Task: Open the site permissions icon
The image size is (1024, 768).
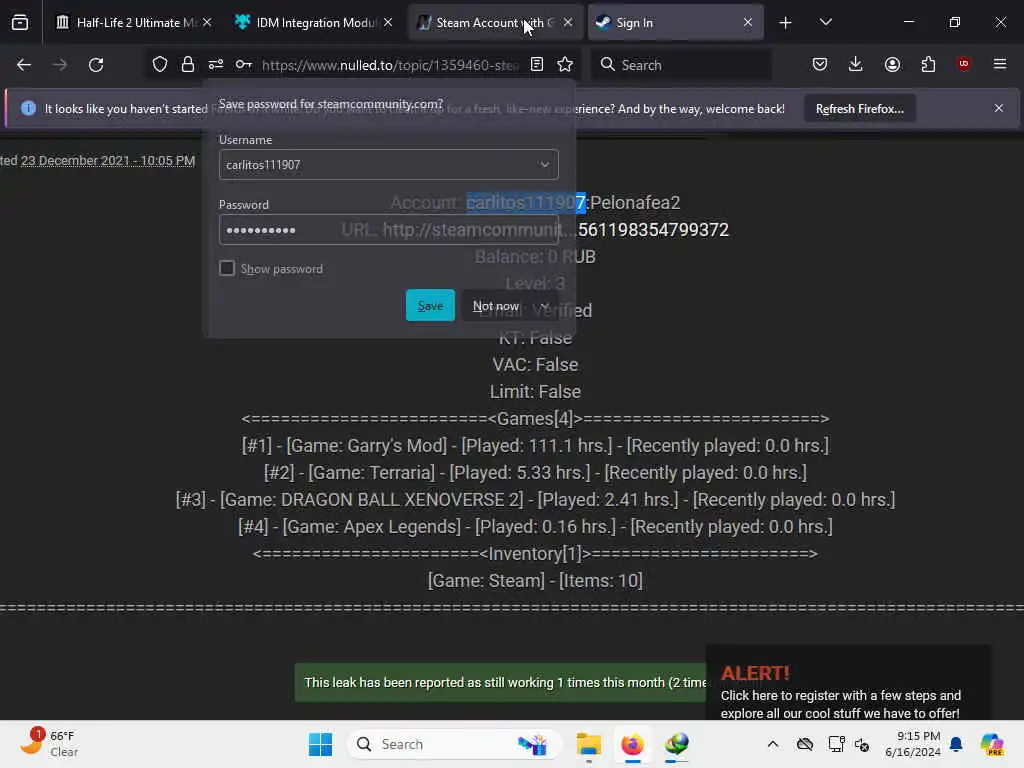Action: coord(216,64)
